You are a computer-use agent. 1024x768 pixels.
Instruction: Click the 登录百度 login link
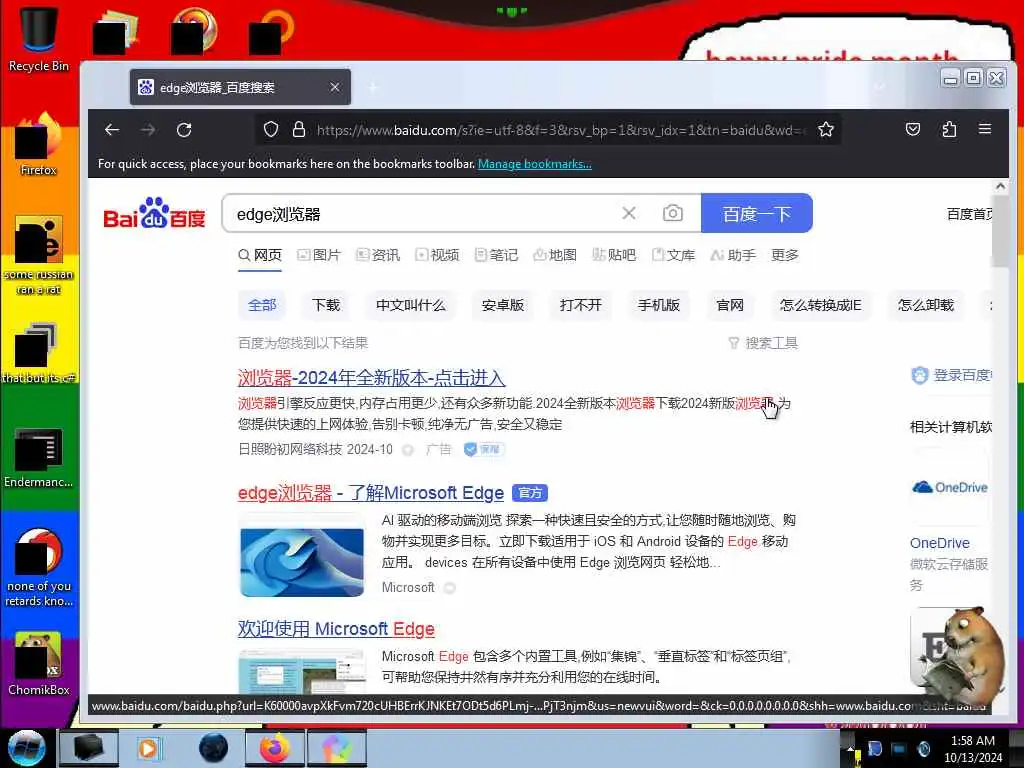coord(953,375)
